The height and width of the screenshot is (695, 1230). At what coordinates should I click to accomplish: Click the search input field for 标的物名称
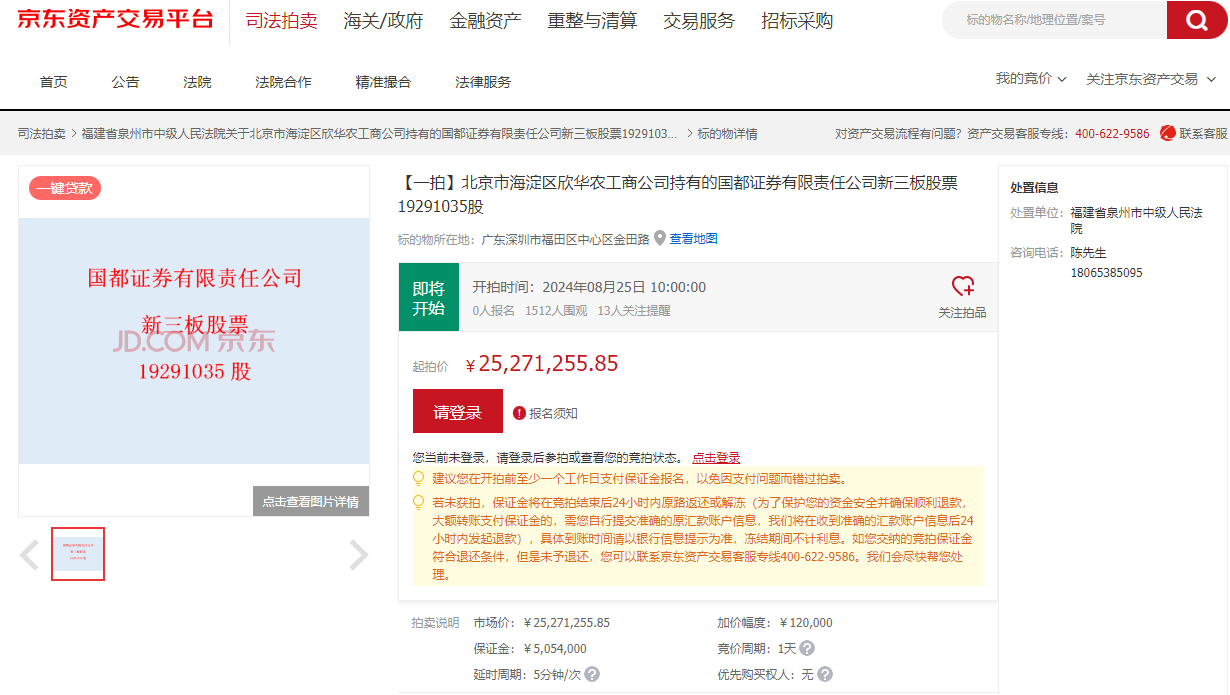tap(1055, 20)
